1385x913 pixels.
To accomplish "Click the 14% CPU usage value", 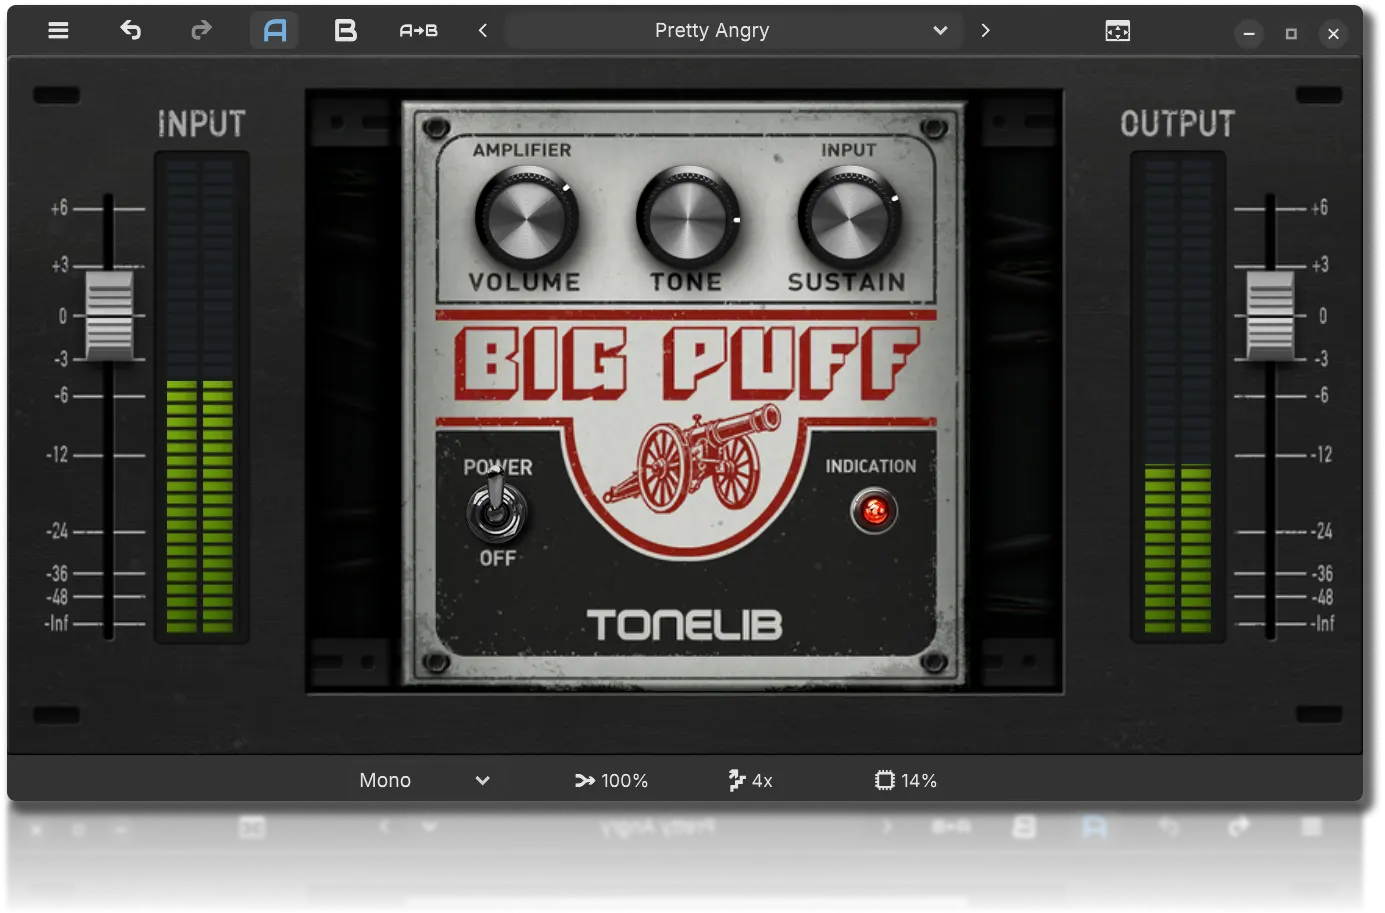I will tap(919, 780).
